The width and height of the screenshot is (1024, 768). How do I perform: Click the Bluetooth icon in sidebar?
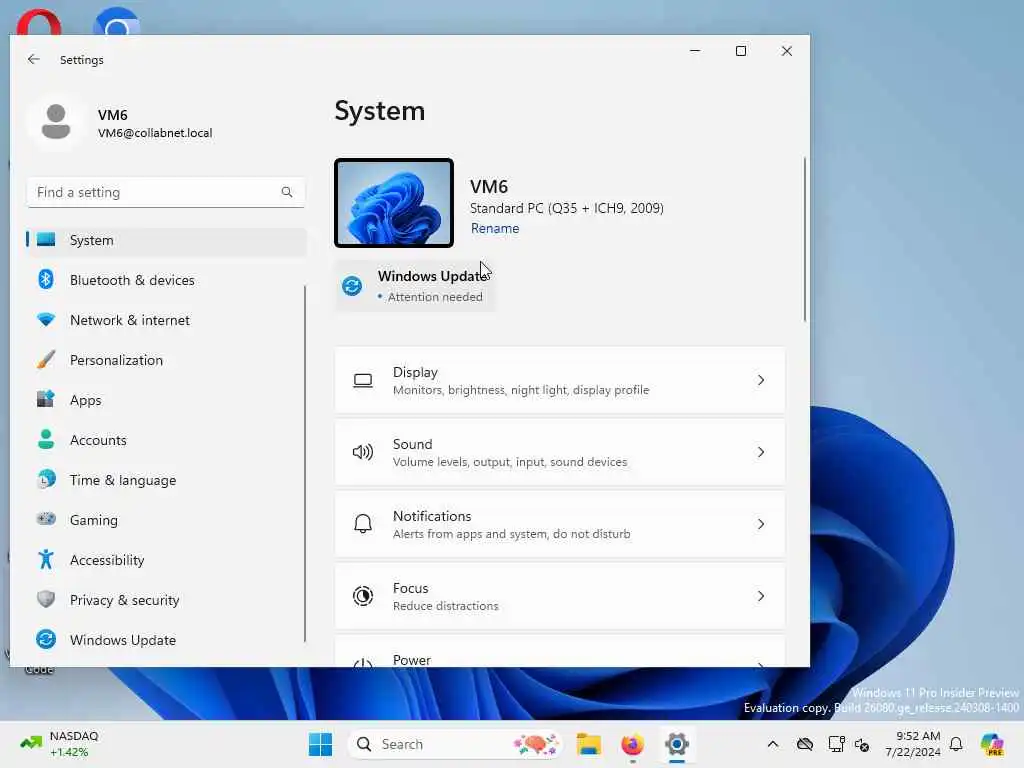(x=46, y=280)
